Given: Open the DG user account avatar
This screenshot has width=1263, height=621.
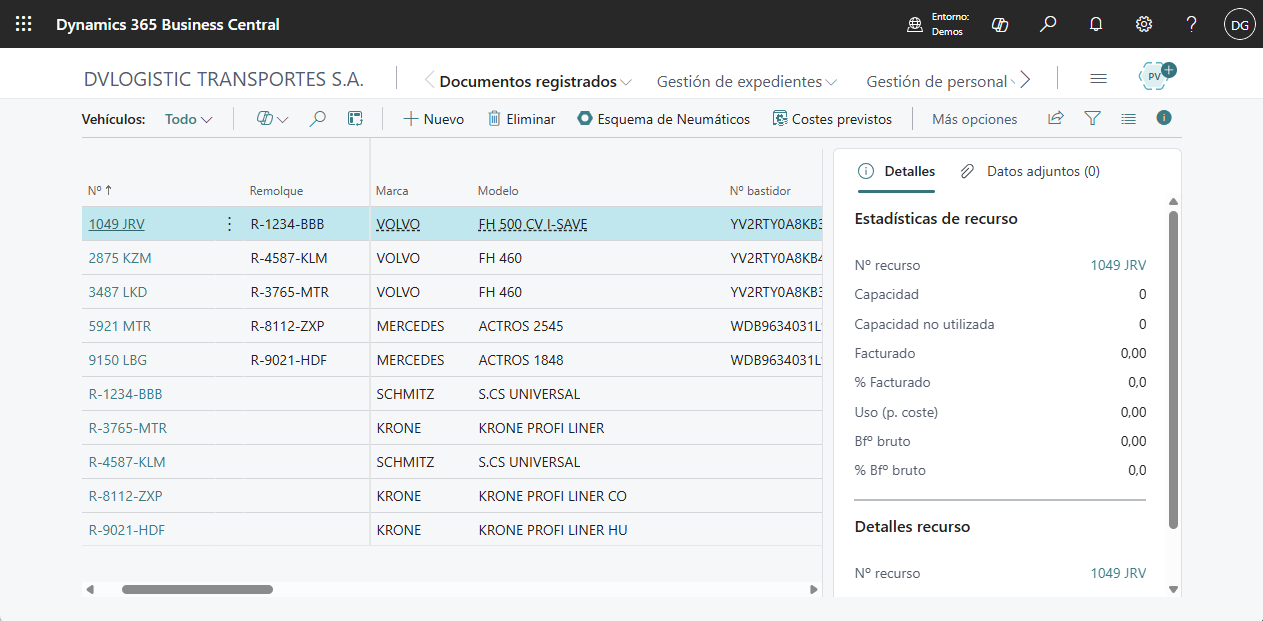Looking at the screenshot, I should point(1240,25).
